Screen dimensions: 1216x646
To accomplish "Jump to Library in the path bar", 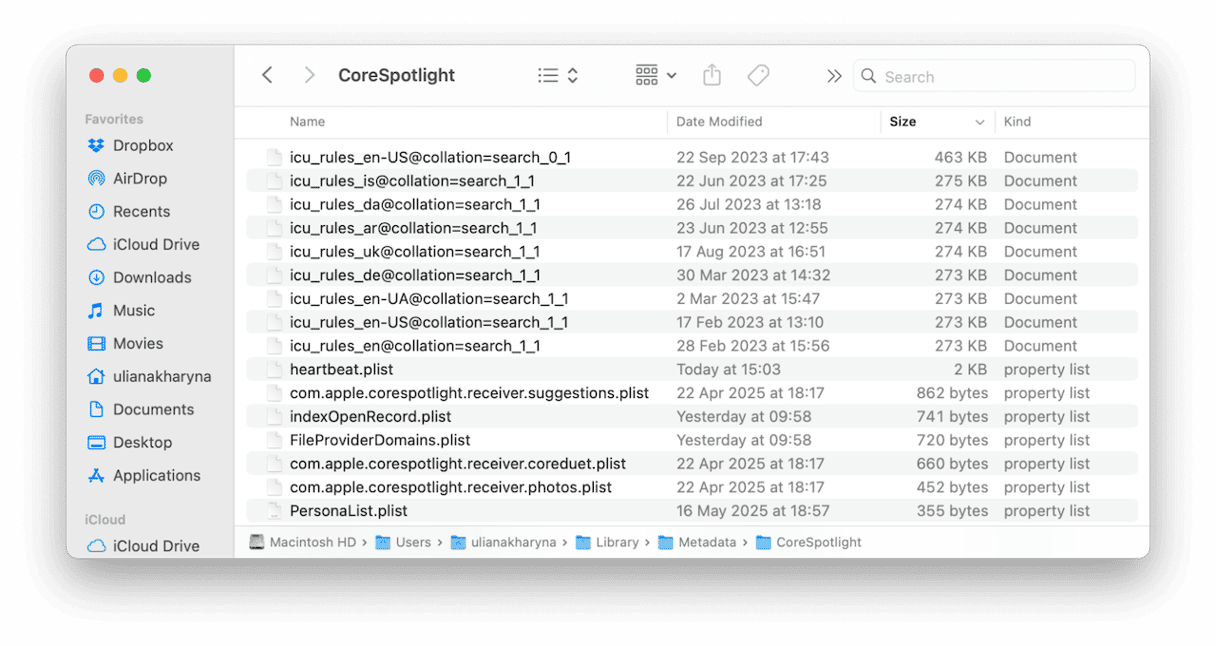I will click(616, 542).
